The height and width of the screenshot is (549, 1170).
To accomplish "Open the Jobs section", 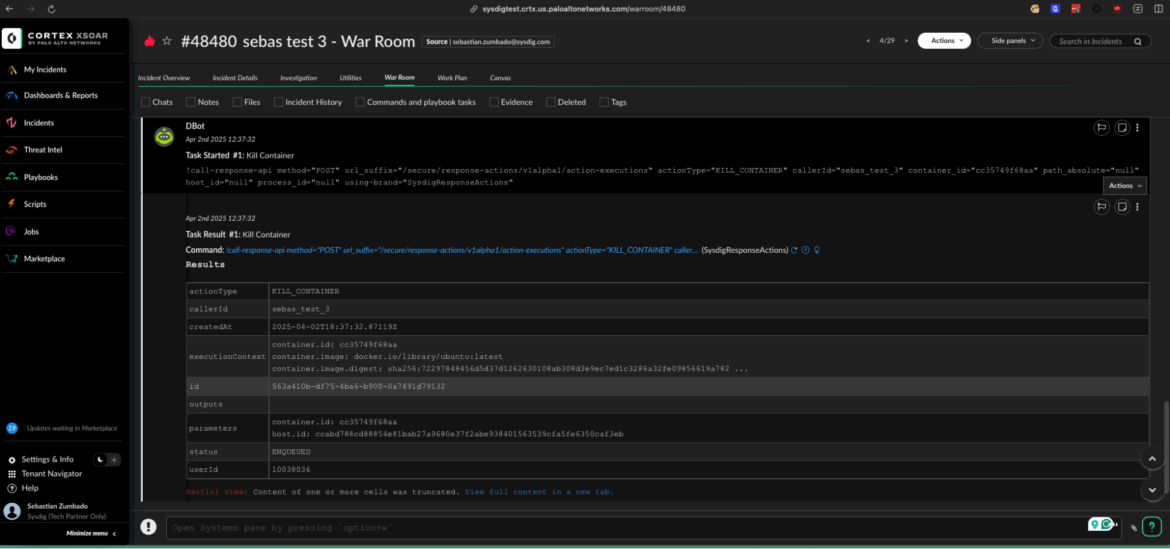I will tap(31, 232).
